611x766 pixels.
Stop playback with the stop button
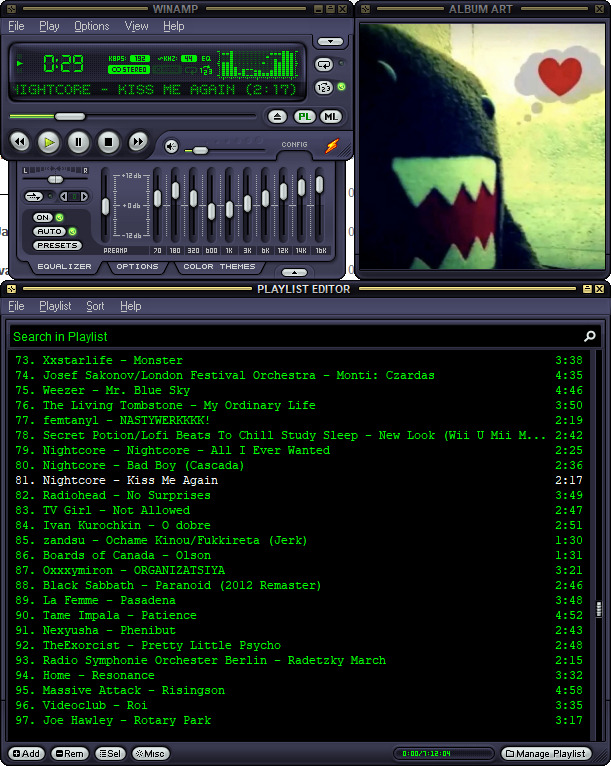108,142
